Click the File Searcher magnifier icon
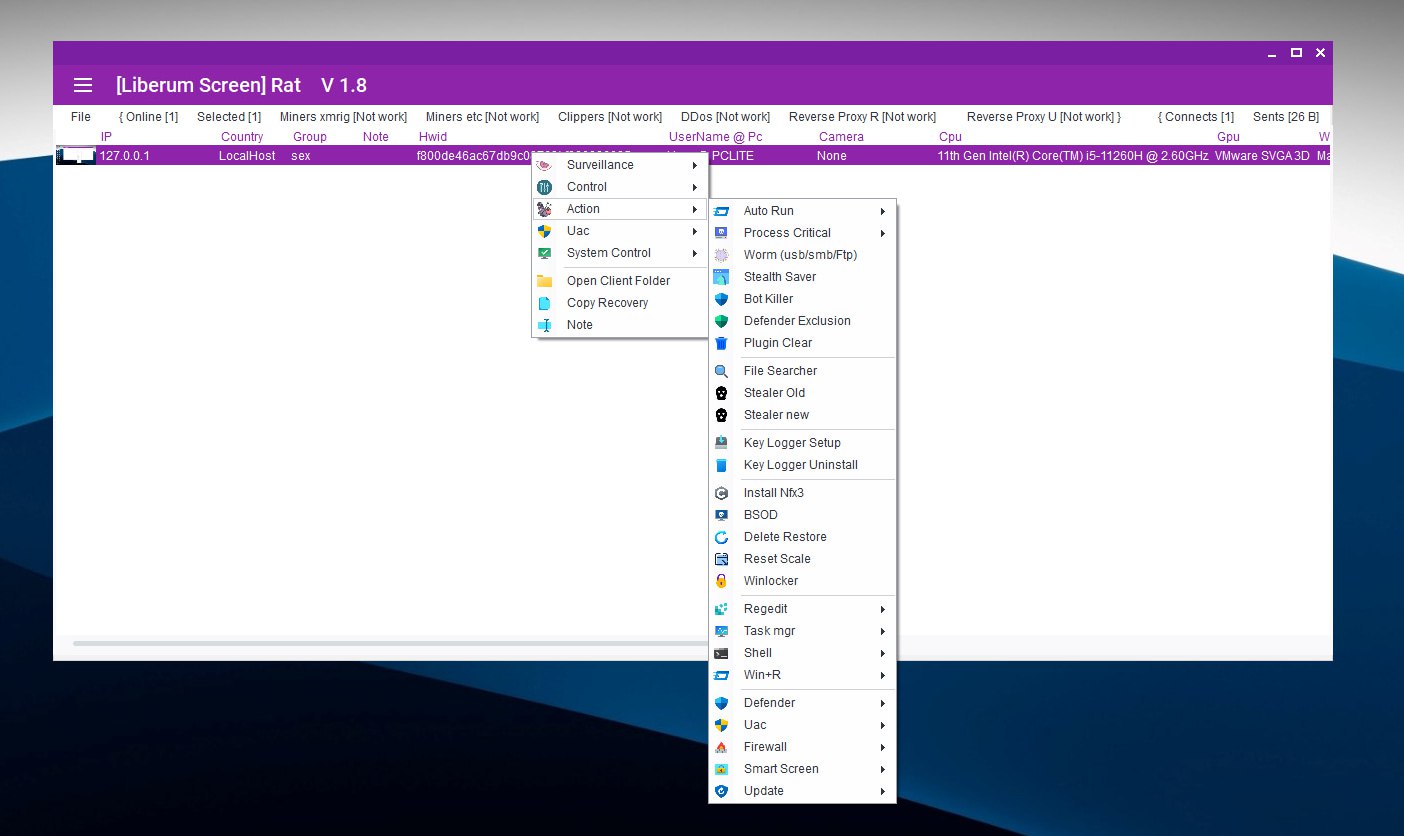 click(721, 371)
